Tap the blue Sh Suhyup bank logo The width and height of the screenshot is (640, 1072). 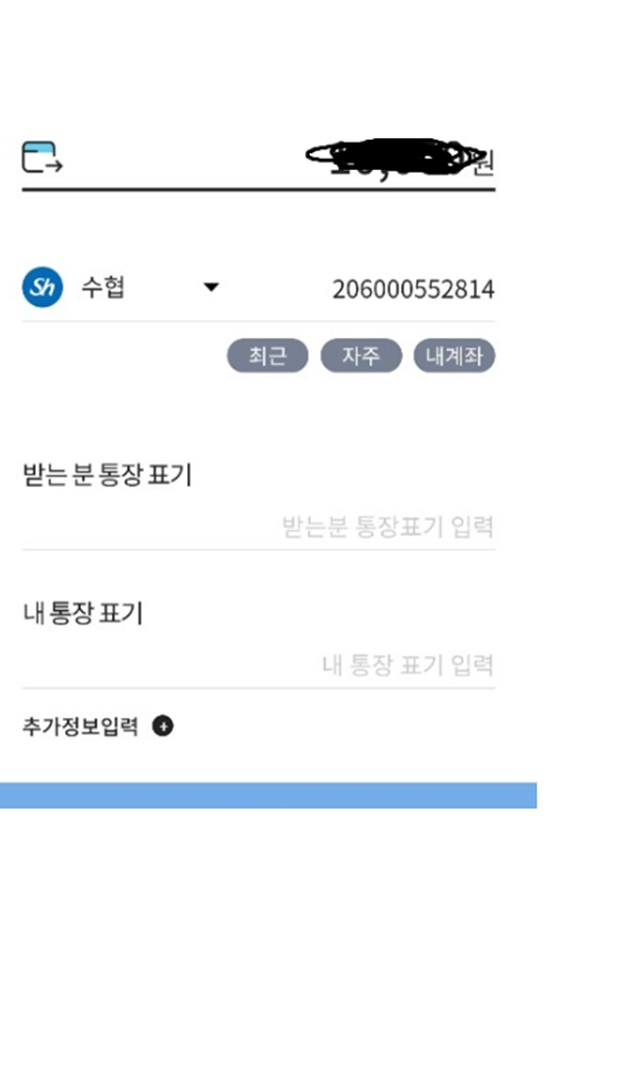point(42,287)
